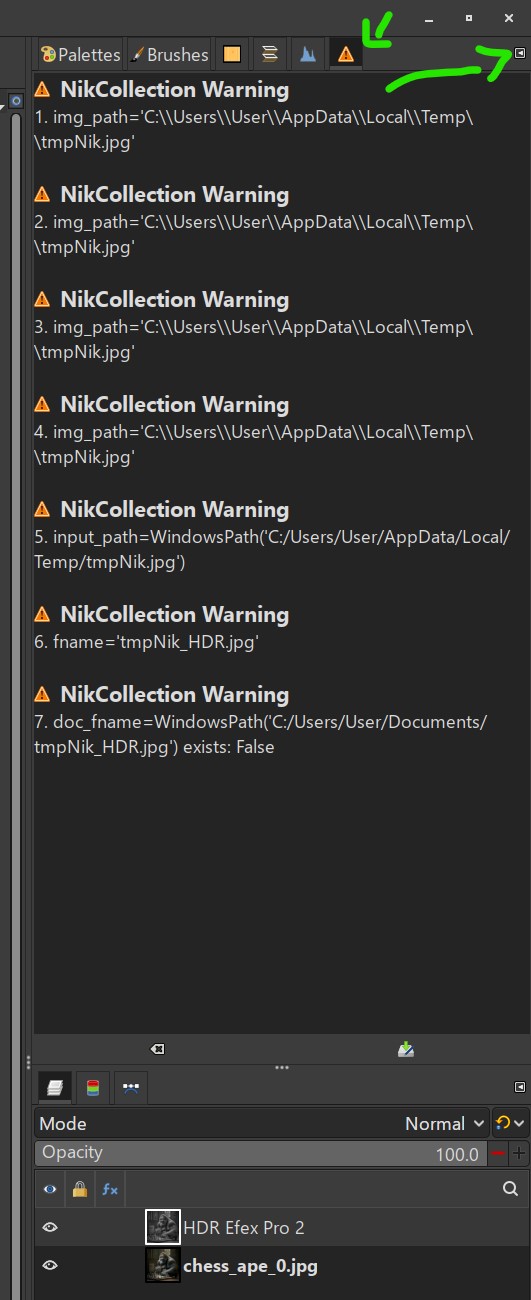531x1300 pixels.
Task: Hide the chess_ape_0.jpg layer
Action: 50,1265
